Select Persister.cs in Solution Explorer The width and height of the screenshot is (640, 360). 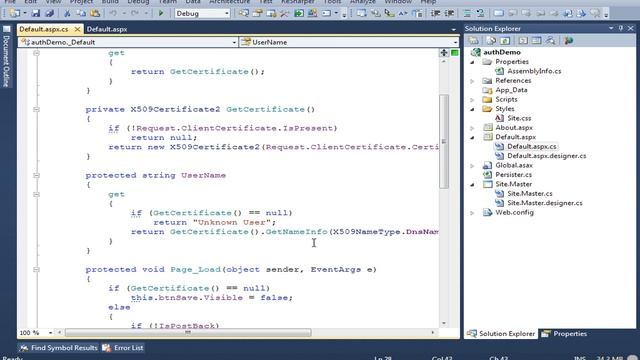(x=513, y=175)
